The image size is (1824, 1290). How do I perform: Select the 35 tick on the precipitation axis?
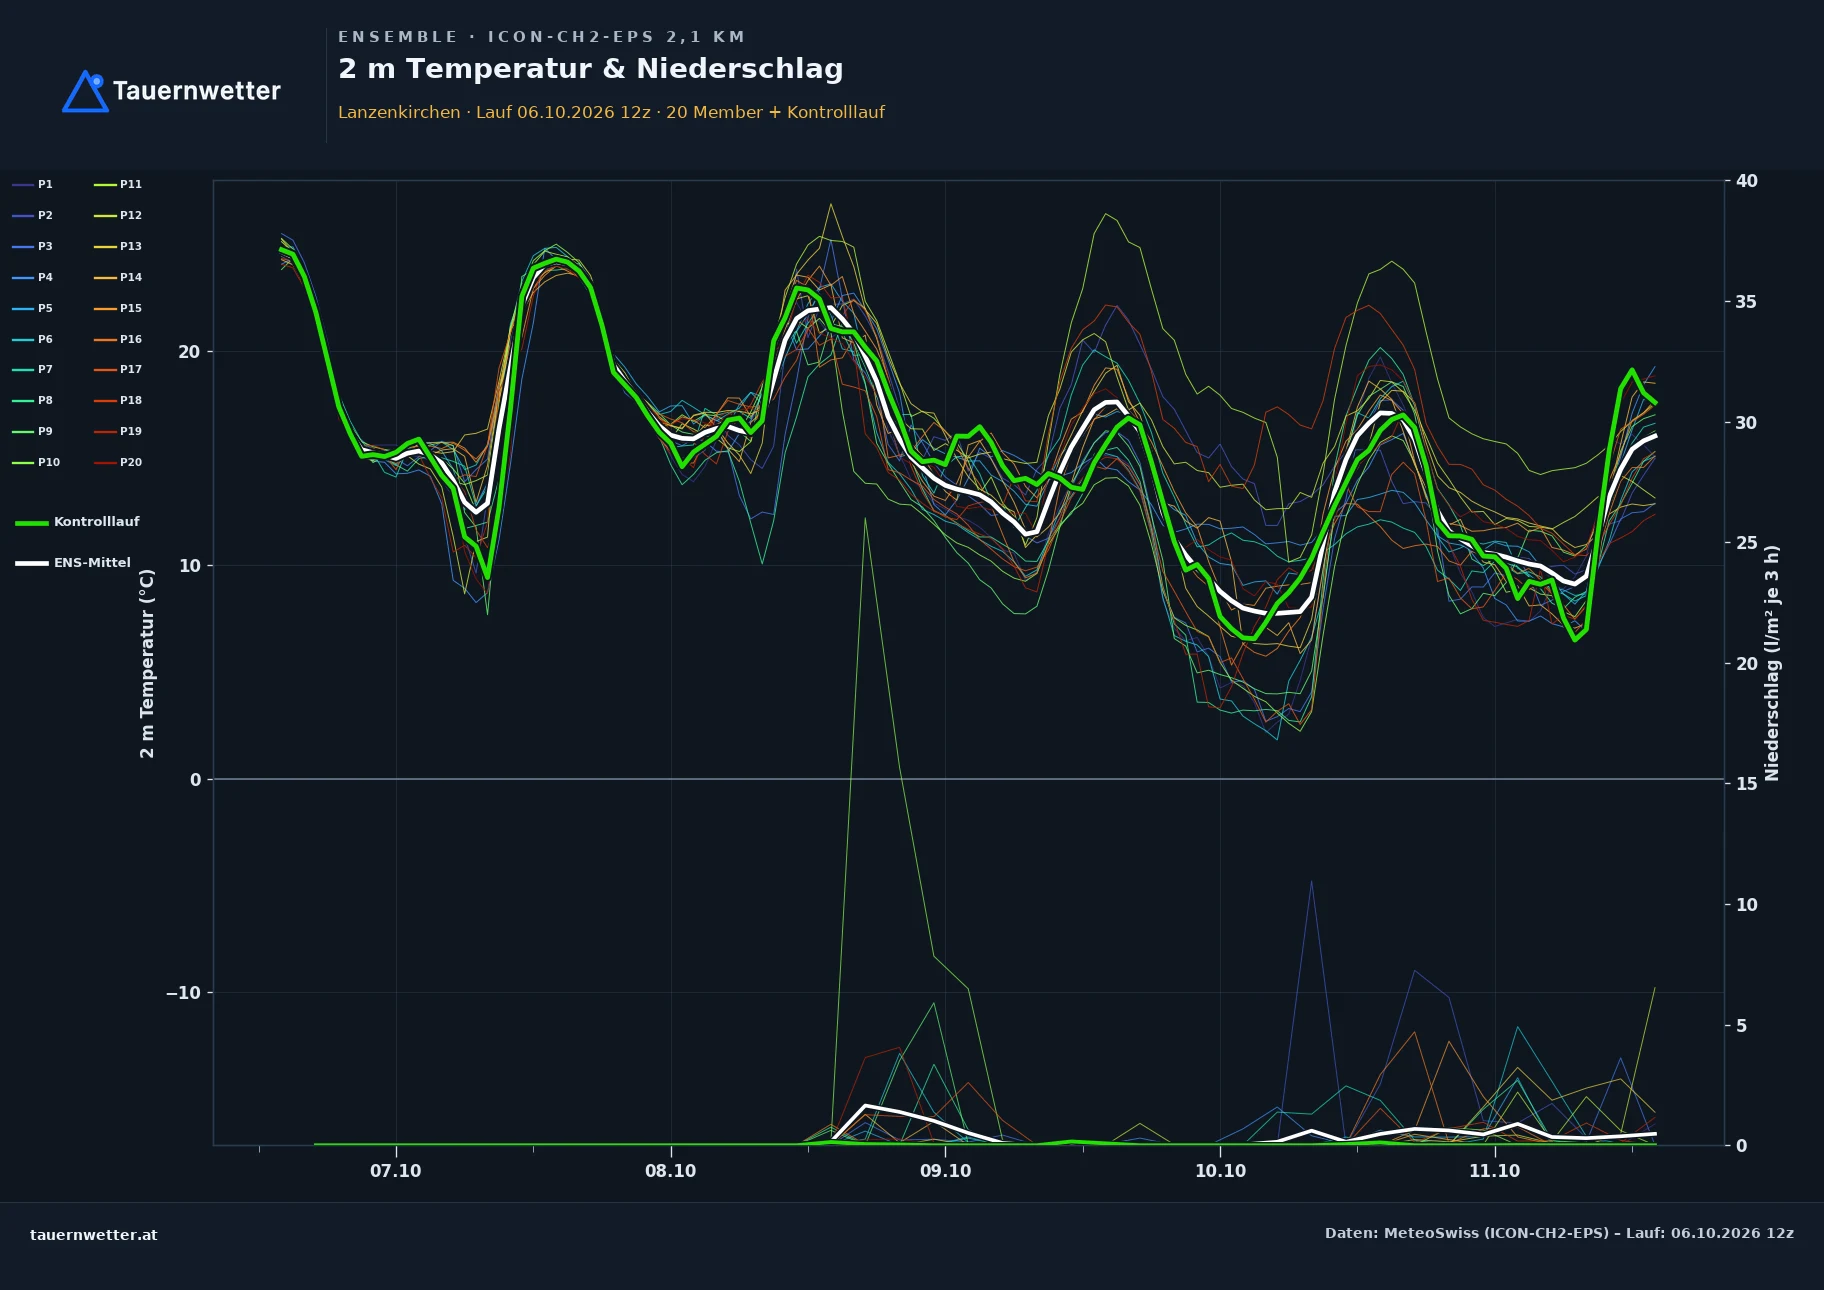1746,302
